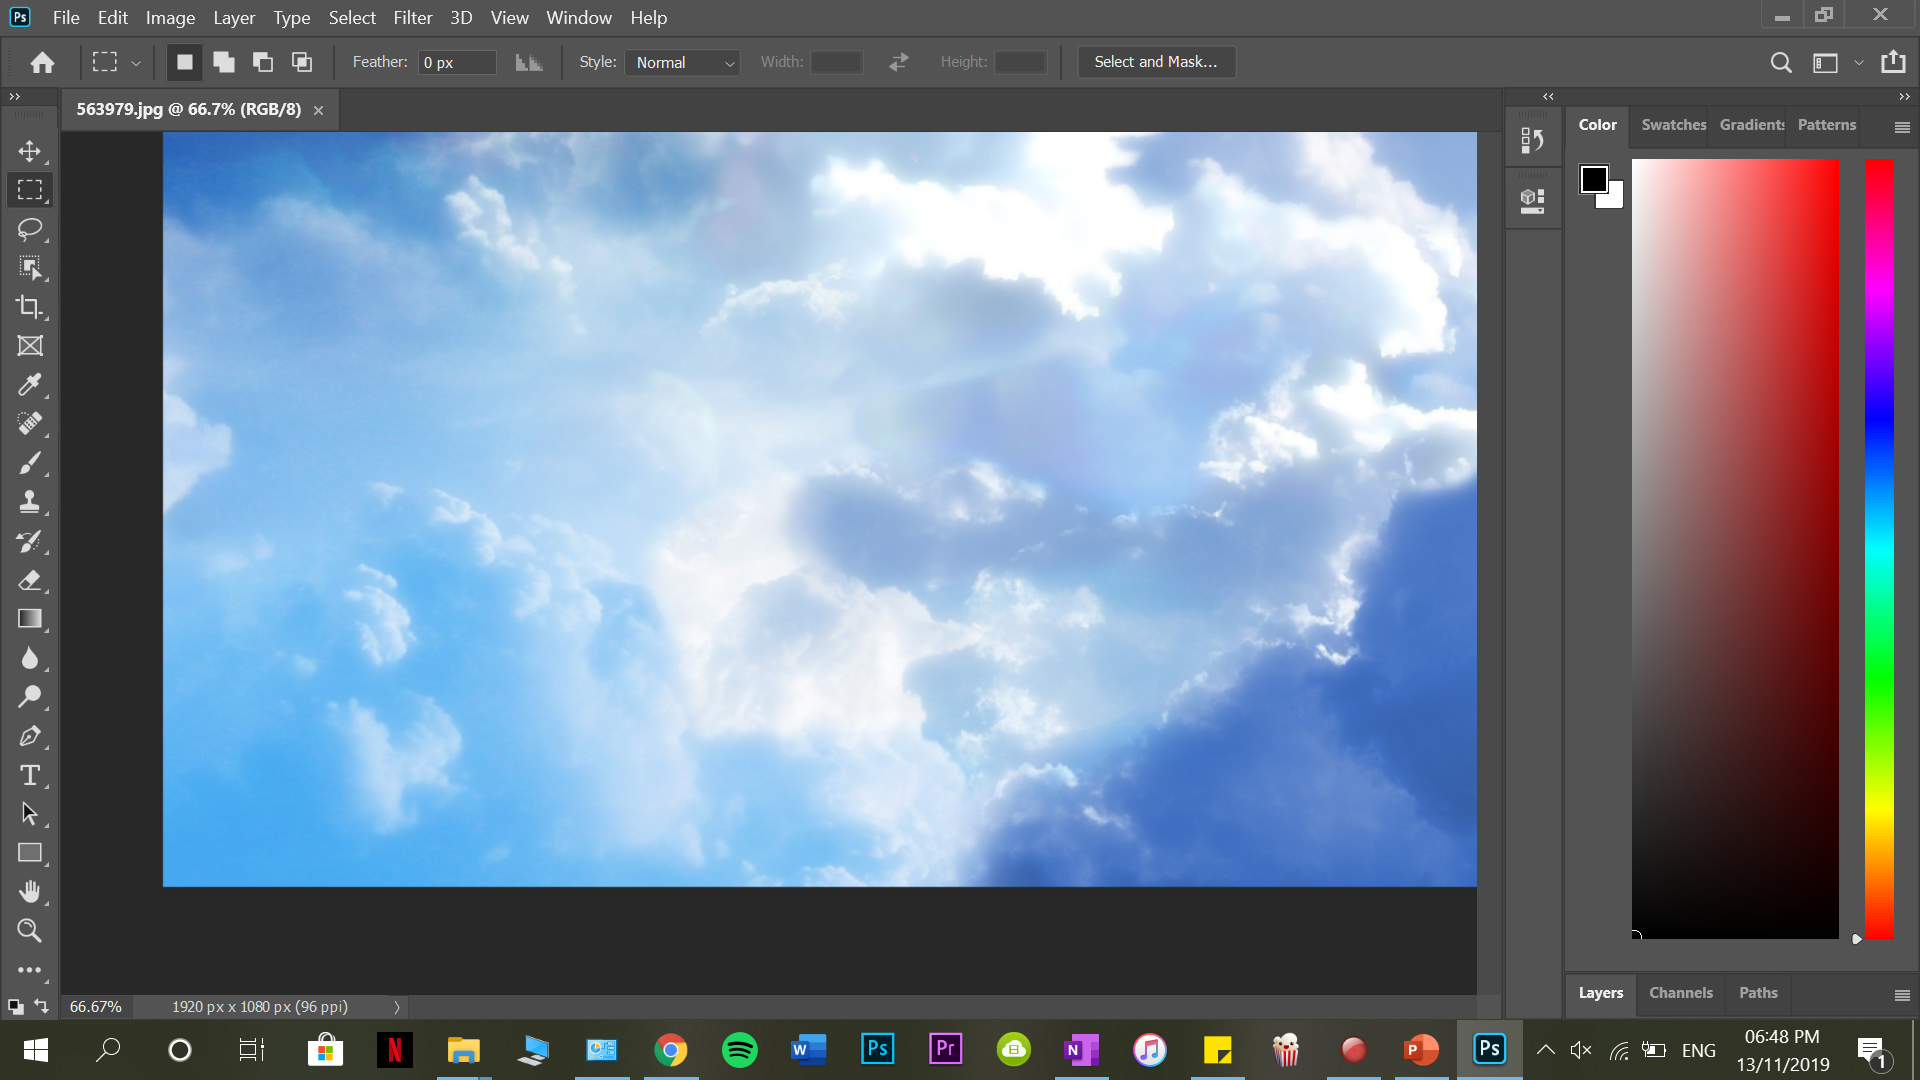This screenshot has width=1920, height=1080.
Task: Select the Horizontal Type tool
Action: [29, 774]
